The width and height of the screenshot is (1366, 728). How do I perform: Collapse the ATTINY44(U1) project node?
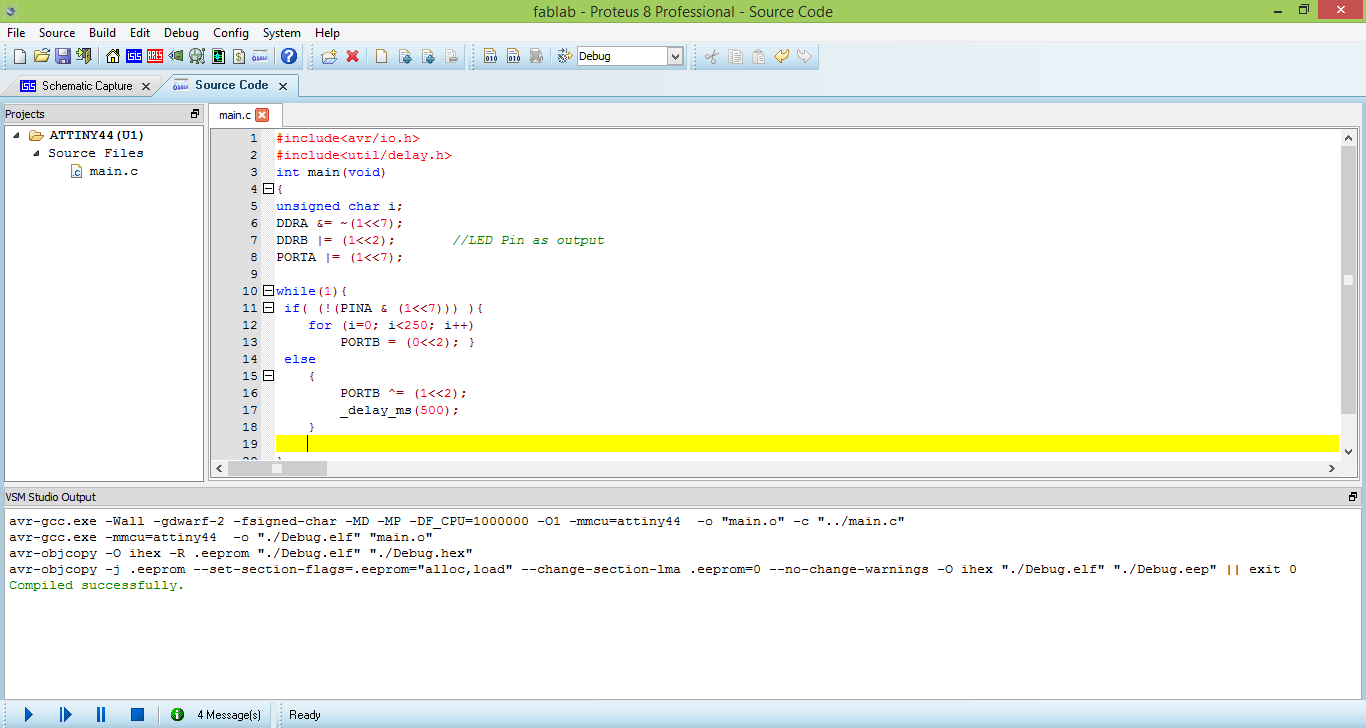click(x=18, y=135)
